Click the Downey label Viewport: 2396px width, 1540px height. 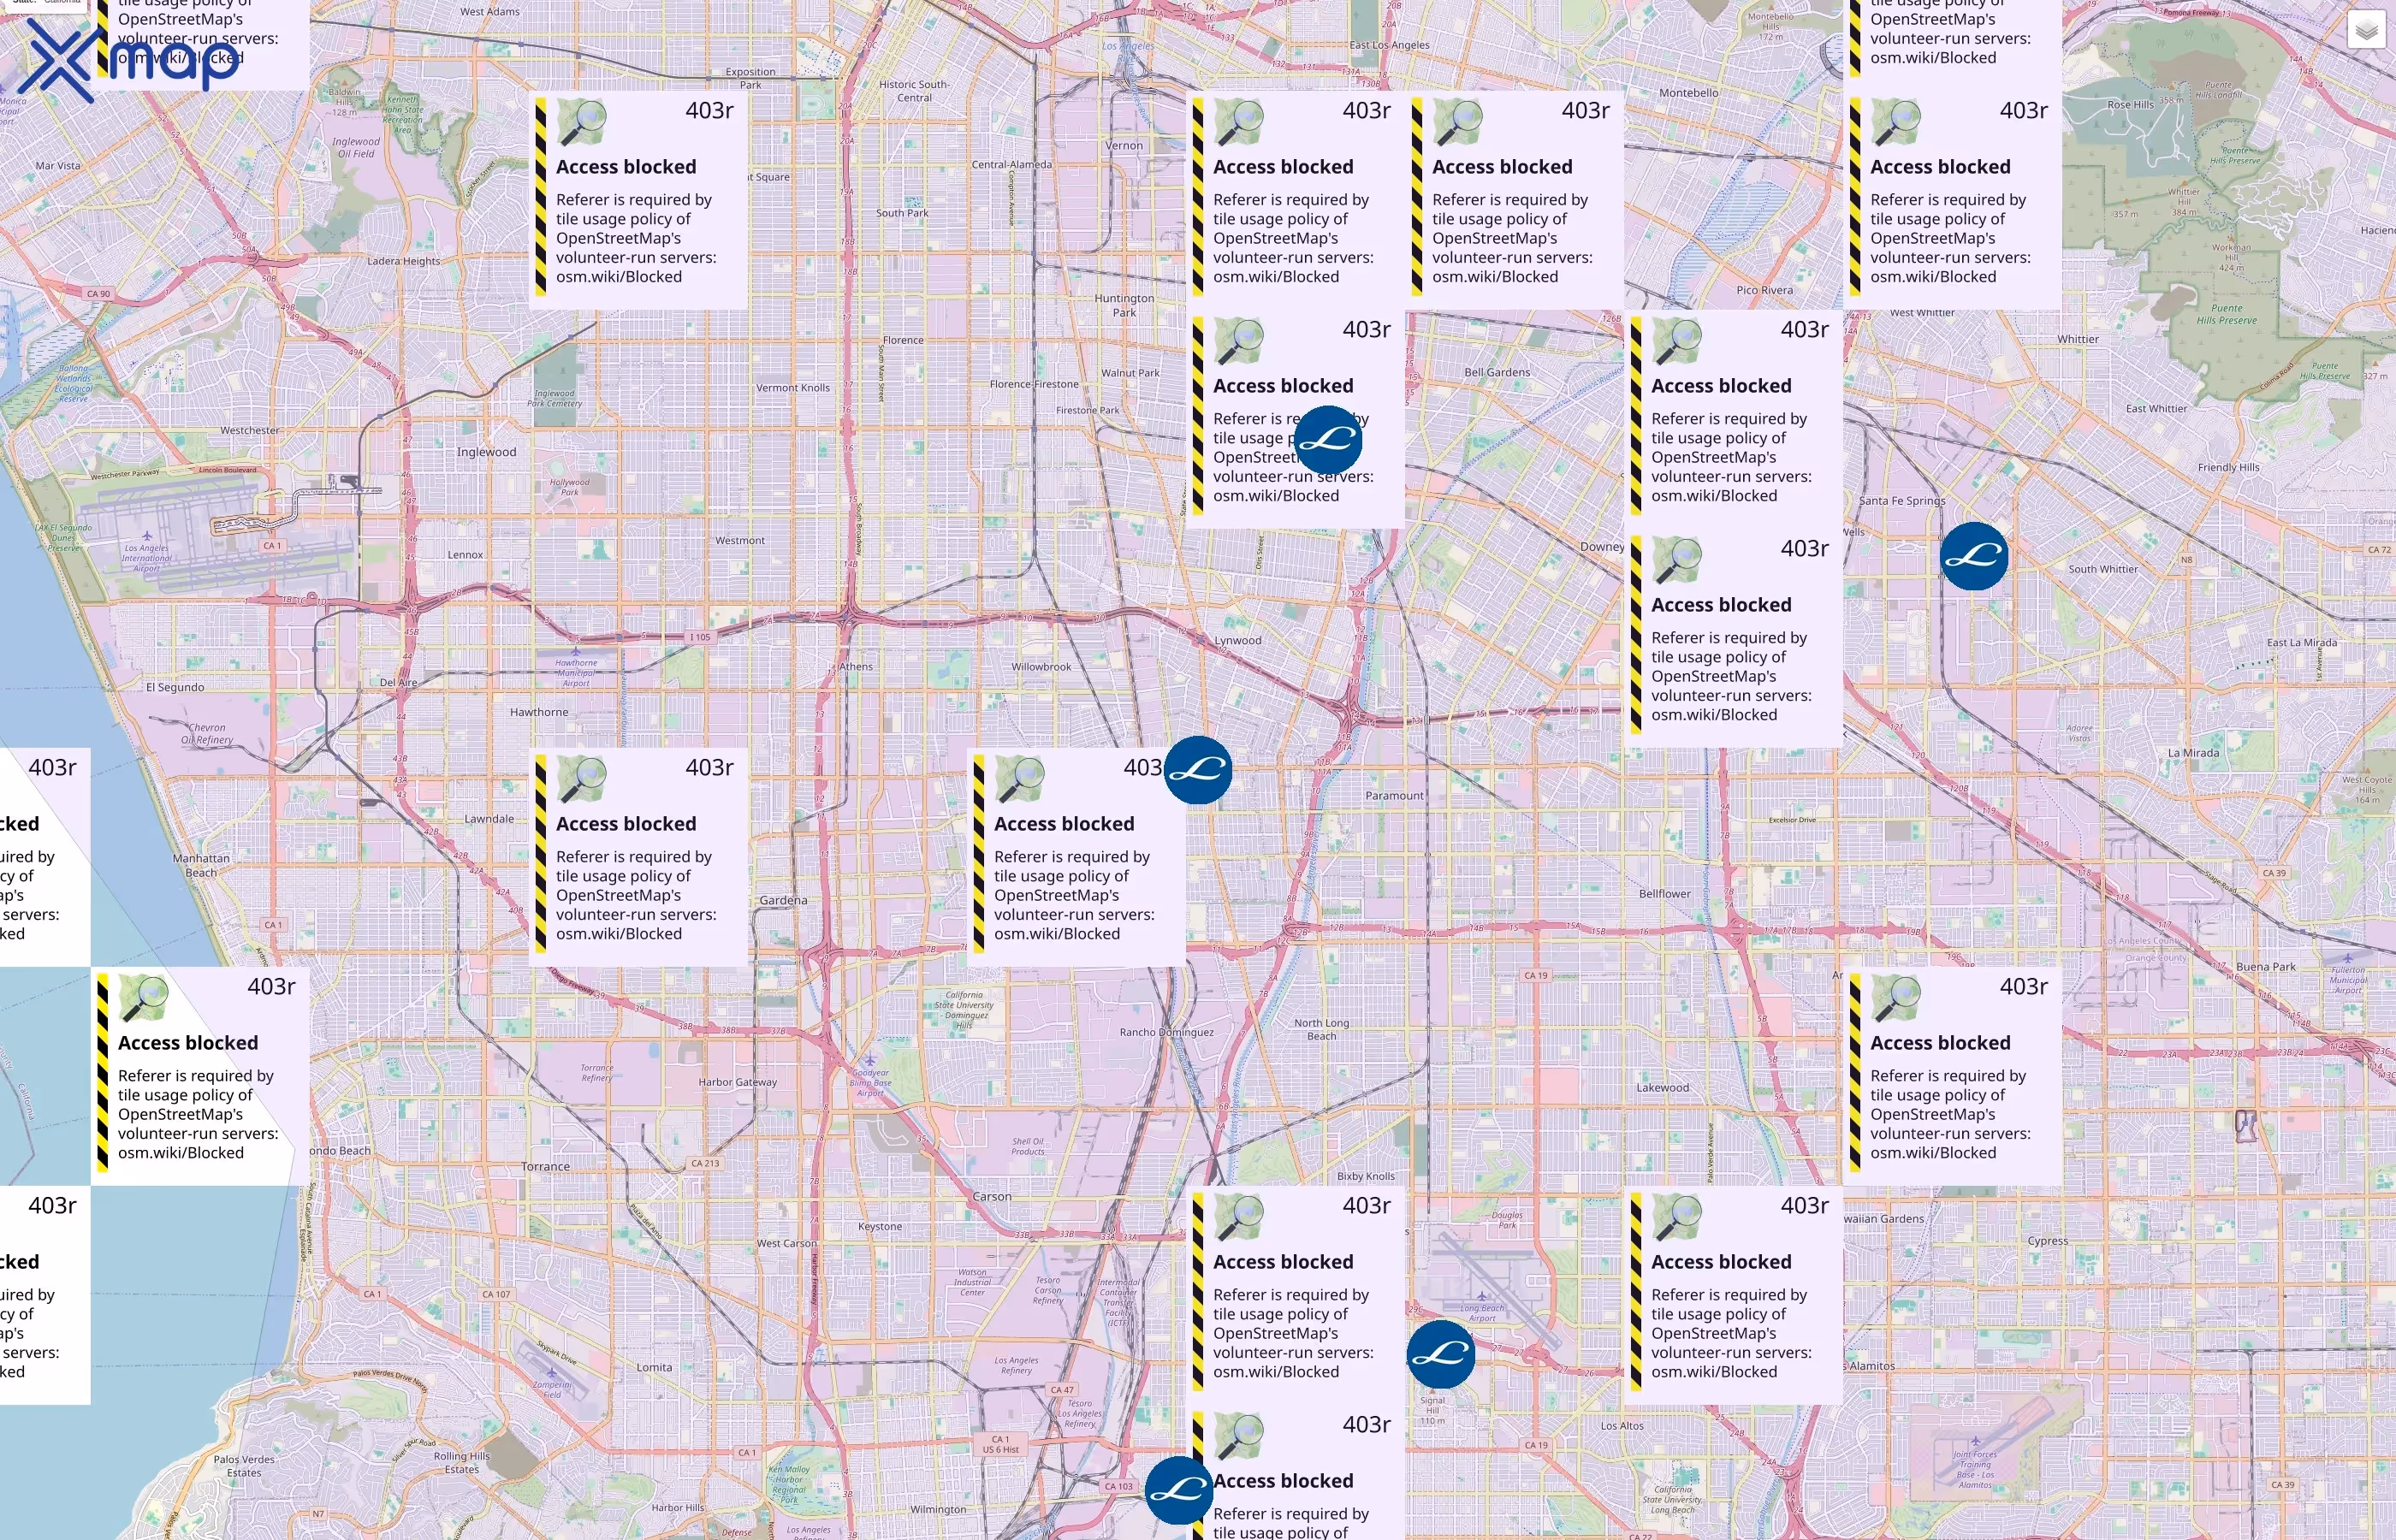click(x=1602, y=547)
